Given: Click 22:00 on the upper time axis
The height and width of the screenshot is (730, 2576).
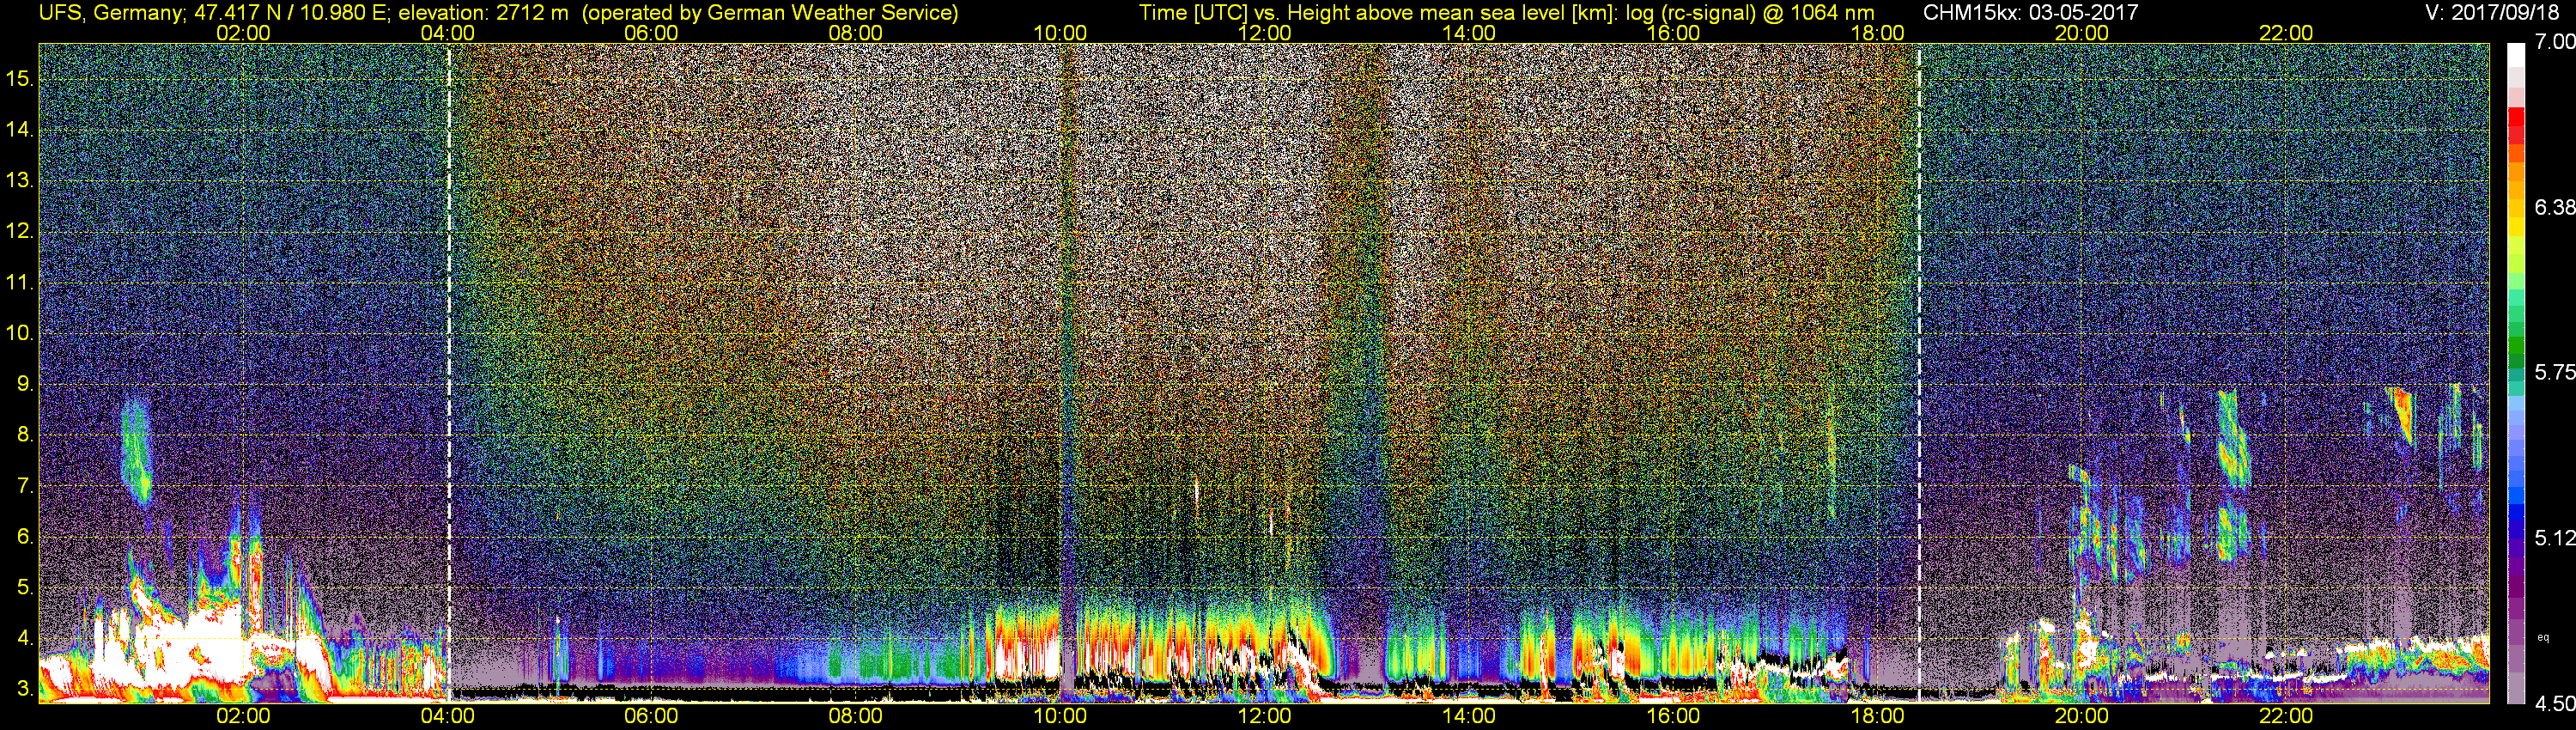Looking at the screenshot, I should pyautogui.click(x=2286, y=33).
